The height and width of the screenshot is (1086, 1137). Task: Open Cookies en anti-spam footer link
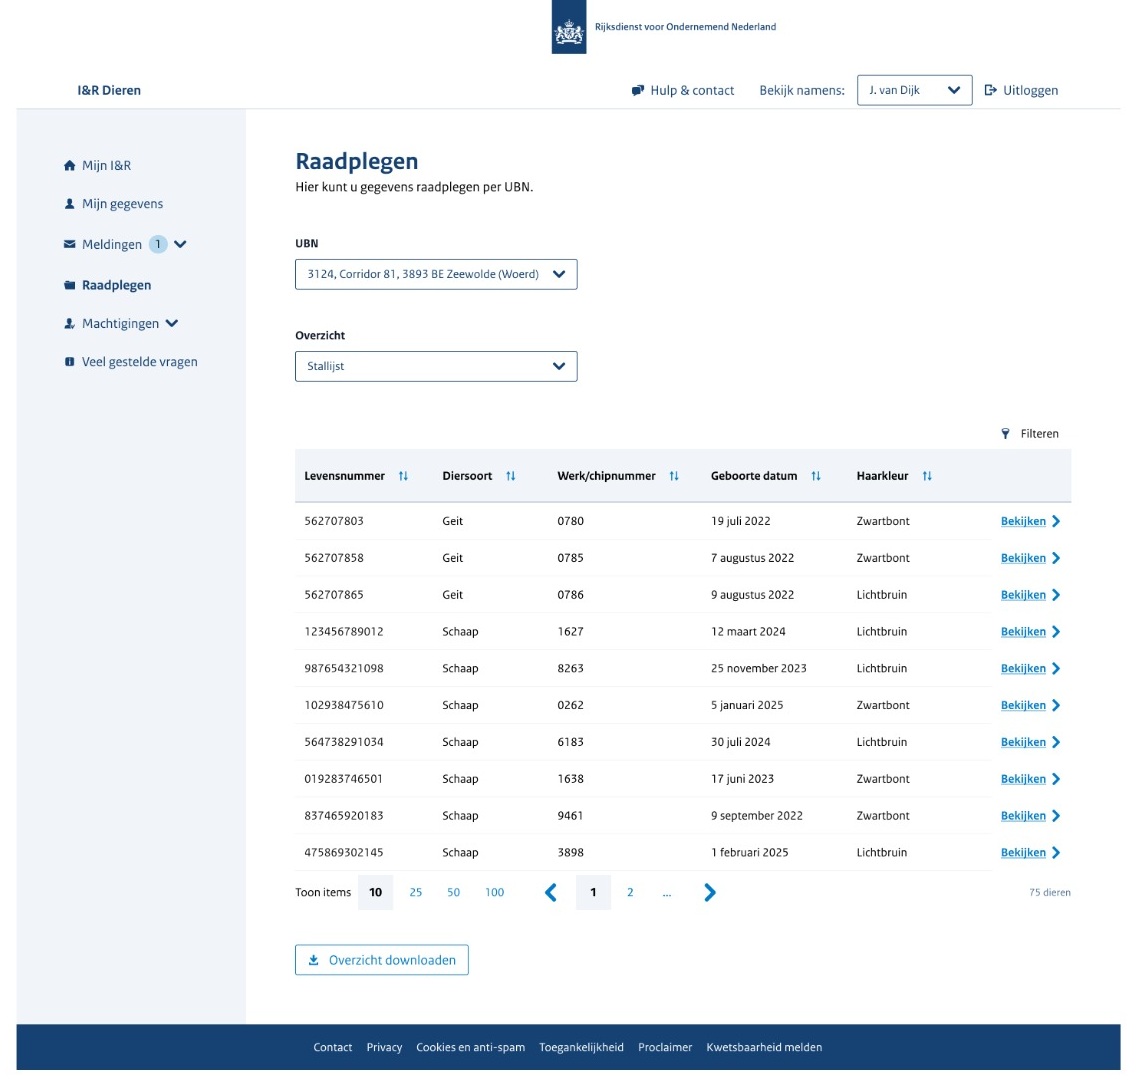pyautogui.click(x=471, y=1048)
